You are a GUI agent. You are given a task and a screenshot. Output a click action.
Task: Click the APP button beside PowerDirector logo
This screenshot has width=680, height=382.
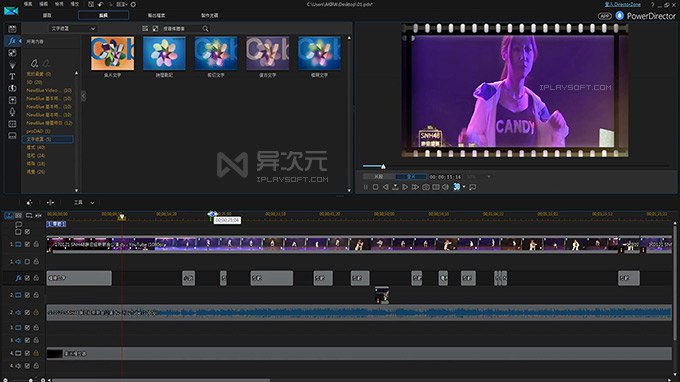605,16
